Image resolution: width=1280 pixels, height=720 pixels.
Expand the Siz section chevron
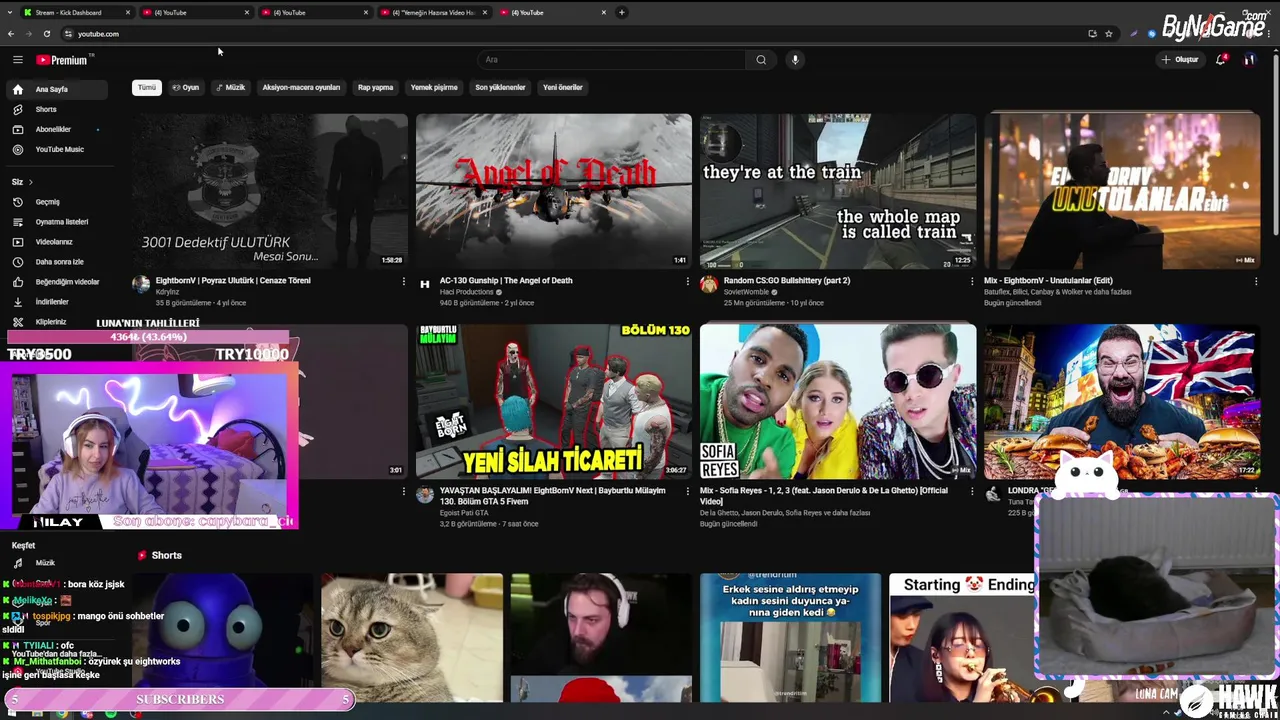[x=30, y=182]
